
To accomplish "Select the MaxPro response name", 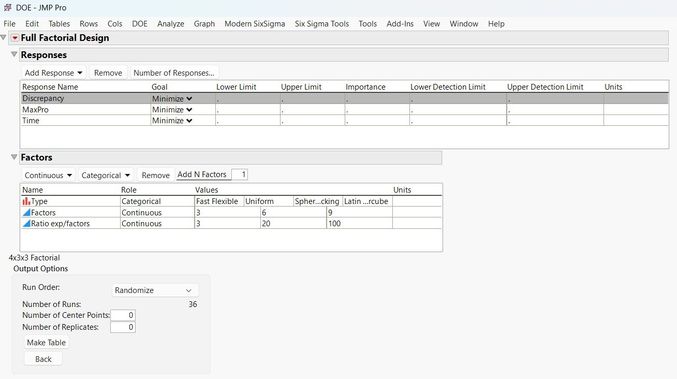I will click(x=35, y=110).
